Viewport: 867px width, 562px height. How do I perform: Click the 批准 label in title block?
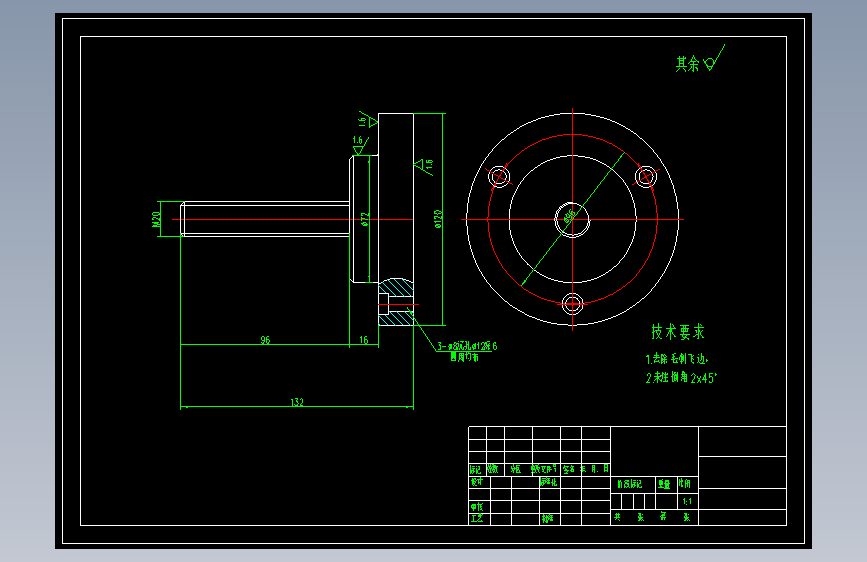click(547, 519)
